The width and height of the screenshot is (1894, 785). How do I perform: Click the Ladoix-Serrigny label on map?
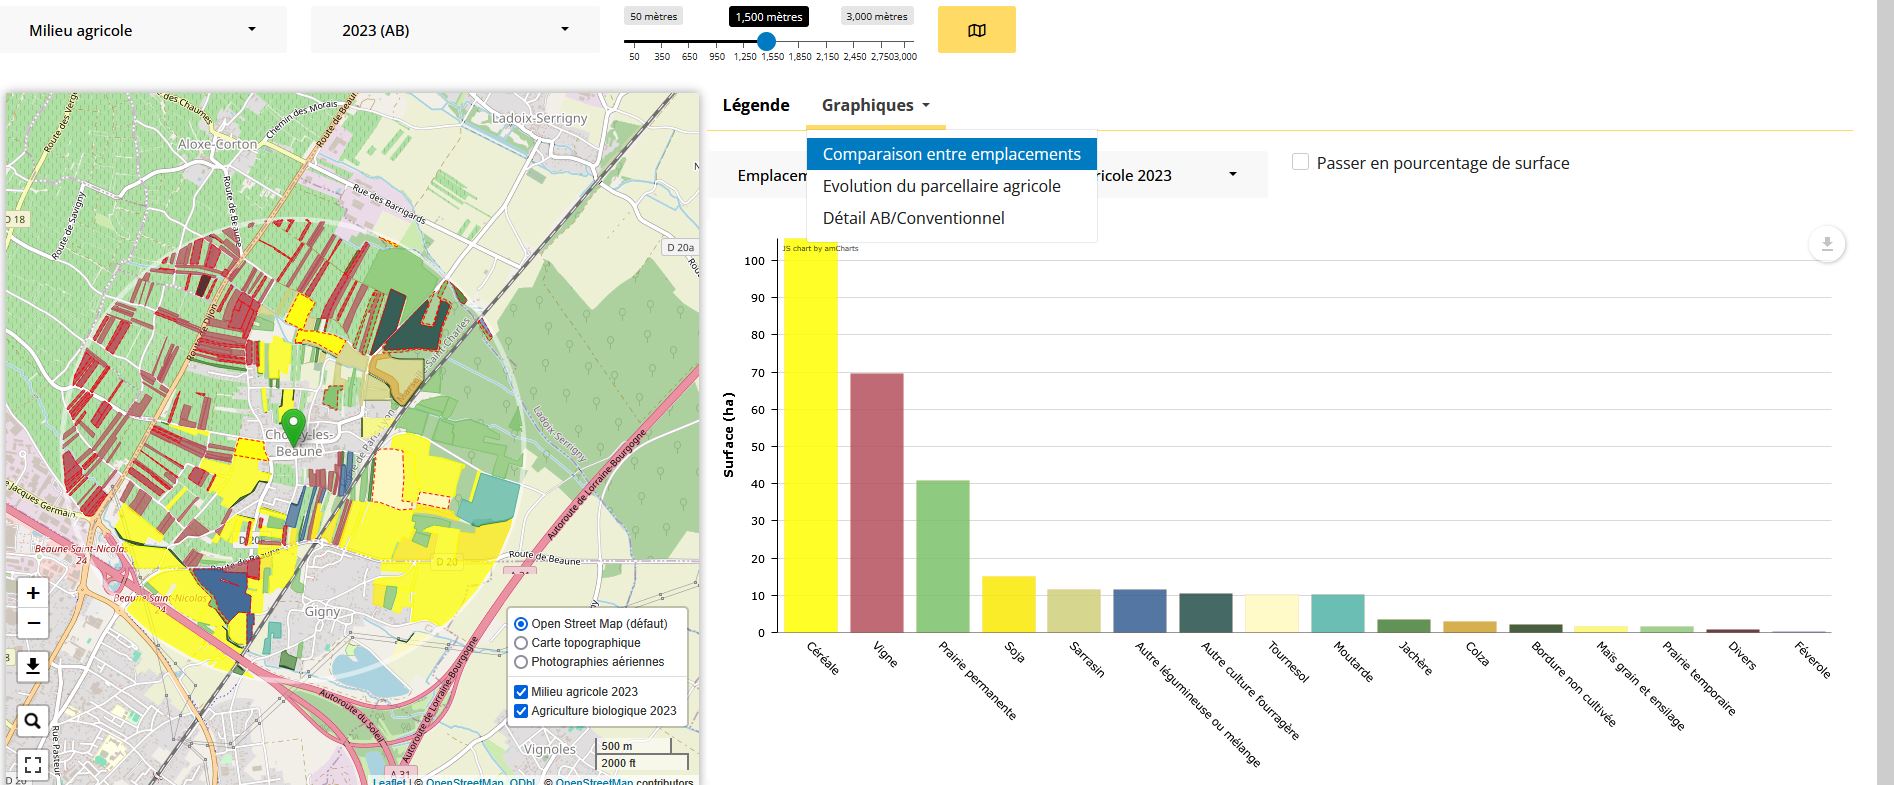(540, 118)
